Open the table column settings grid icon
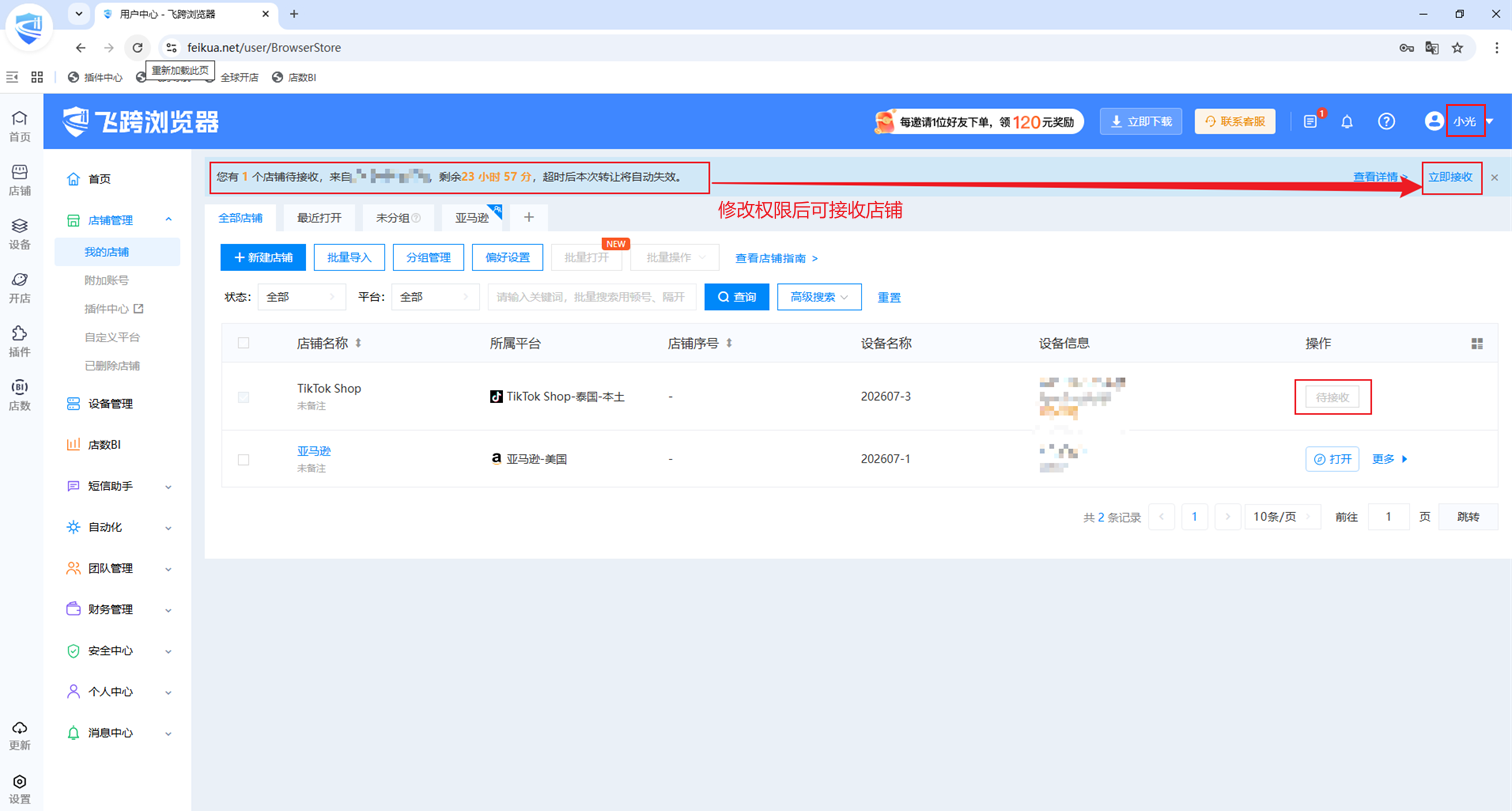 tap(1477, 343)
